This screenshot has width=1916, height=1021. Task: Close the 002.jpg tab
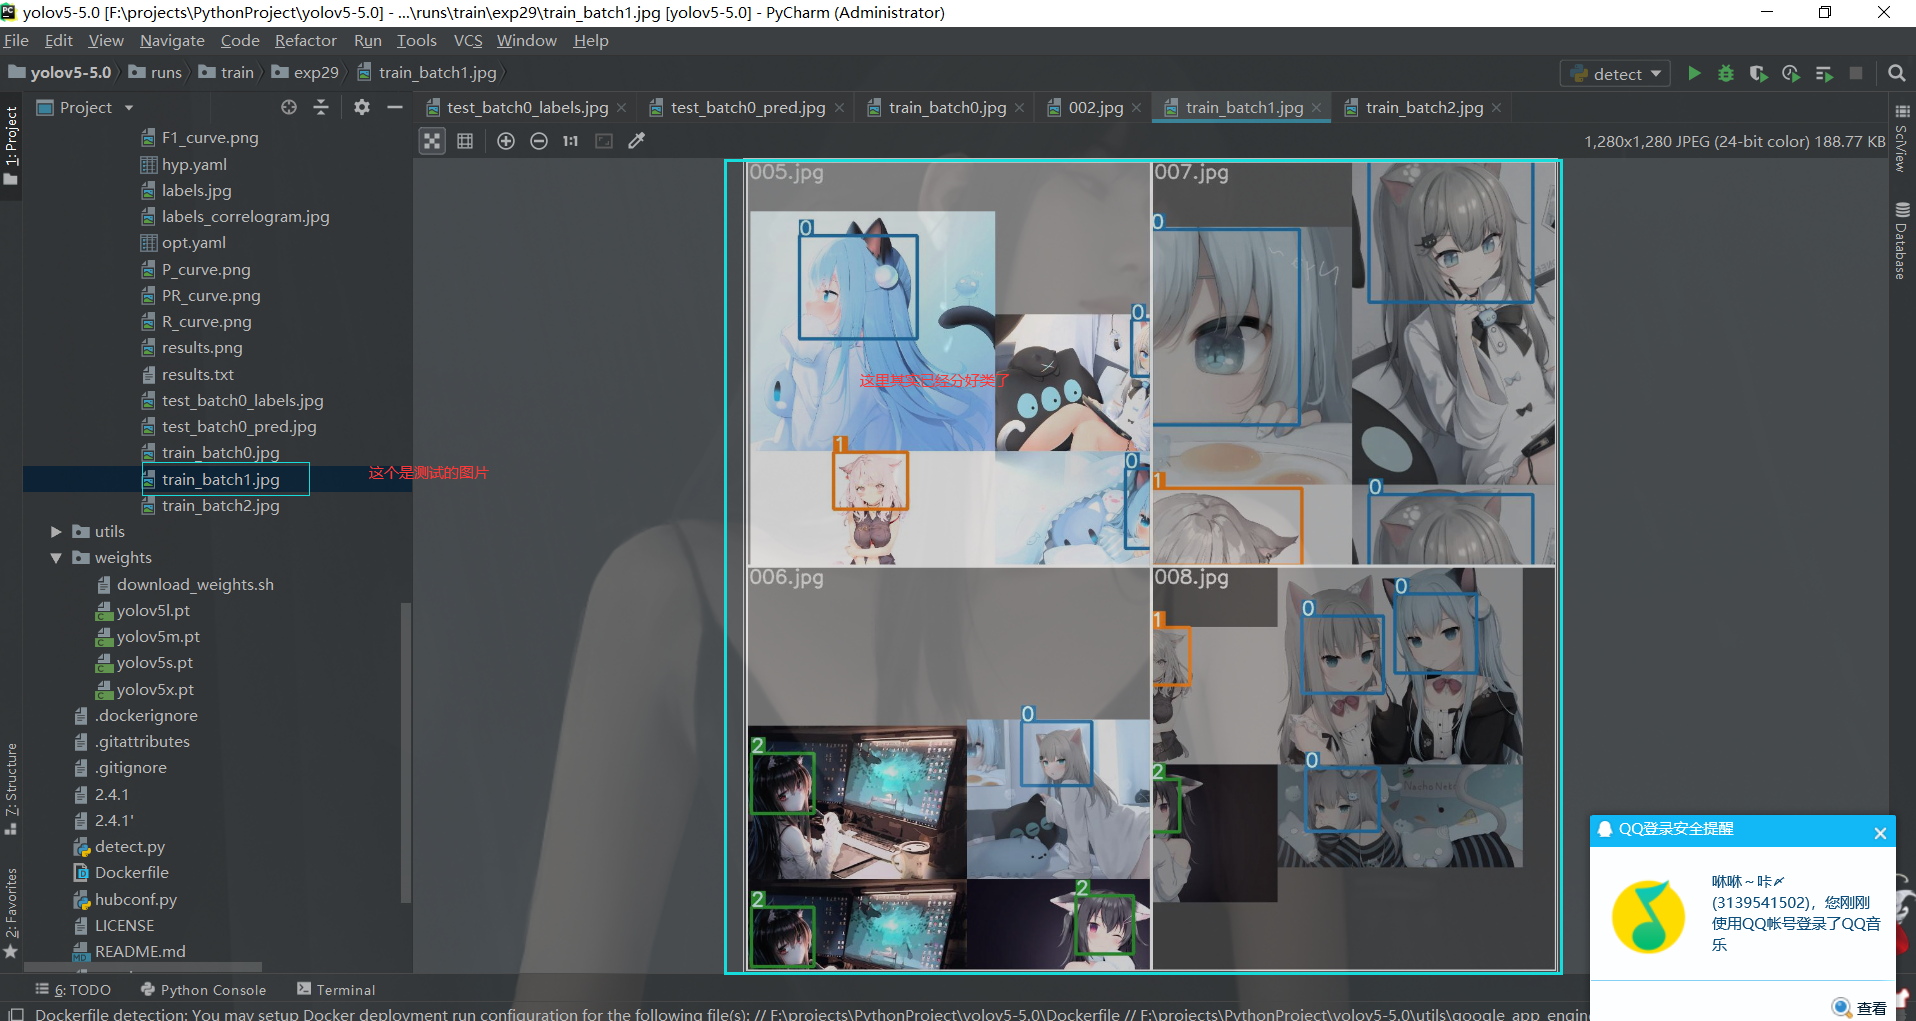(x=1136, y=108)
